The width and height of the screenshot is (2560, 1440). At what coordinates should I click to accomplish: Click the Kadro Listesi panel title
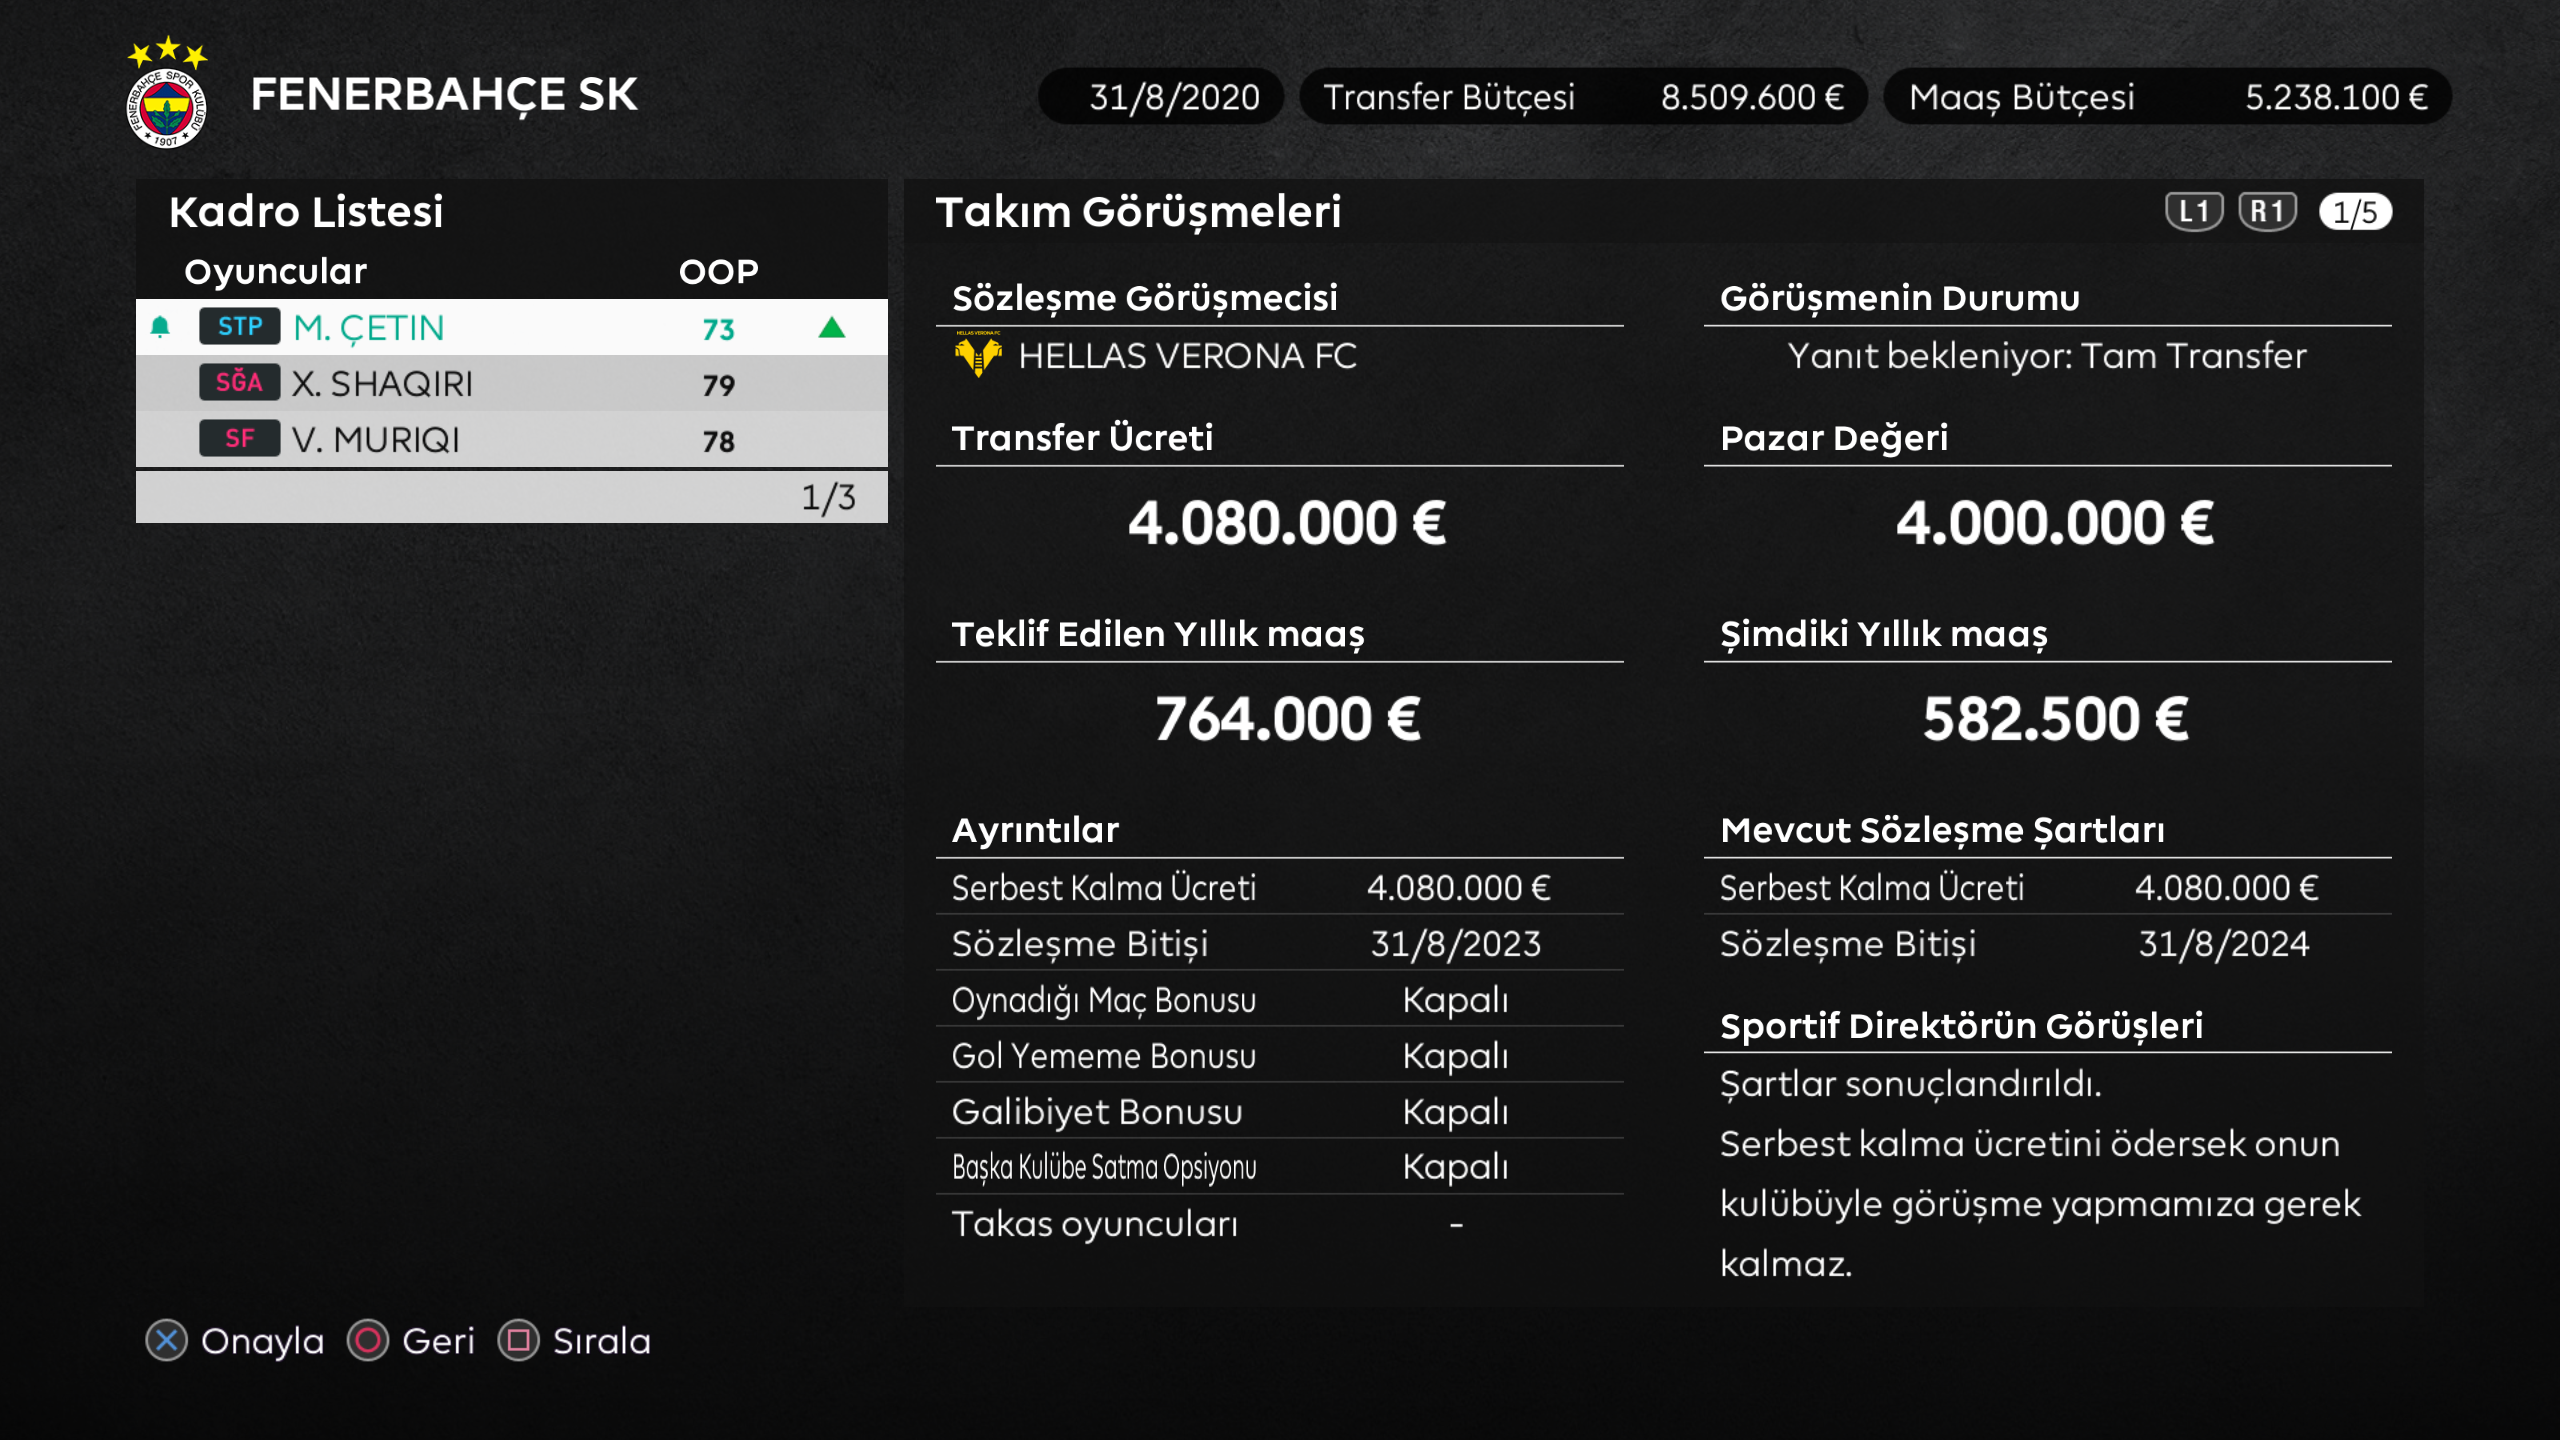(306, 212)
